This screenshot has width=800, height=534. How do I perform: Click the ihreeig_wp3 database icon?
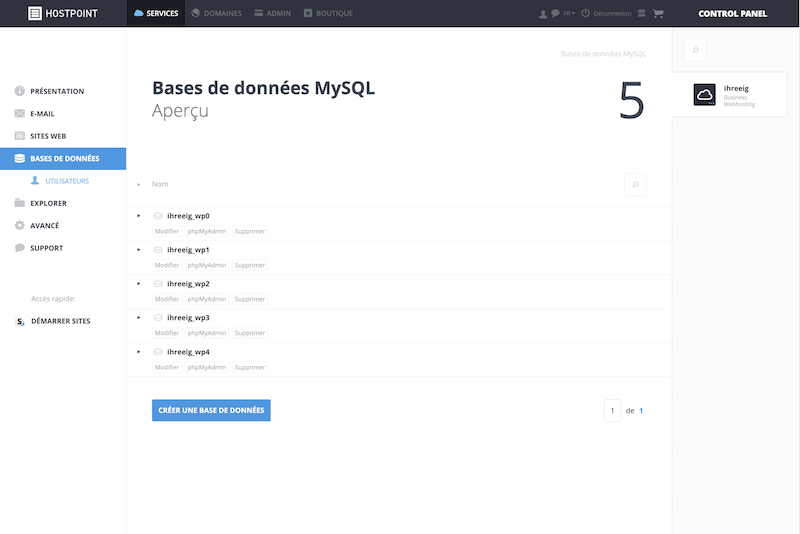pyautogui.click(x=158, y=317)
